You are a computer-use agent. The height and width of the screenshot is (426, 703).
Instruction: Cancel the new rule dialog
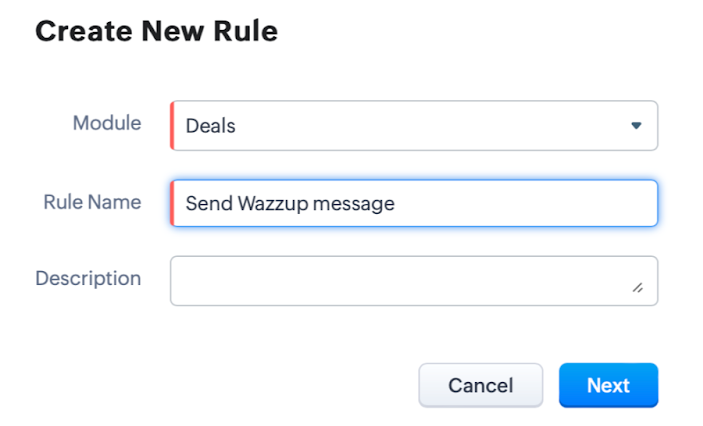click(480, 385)
